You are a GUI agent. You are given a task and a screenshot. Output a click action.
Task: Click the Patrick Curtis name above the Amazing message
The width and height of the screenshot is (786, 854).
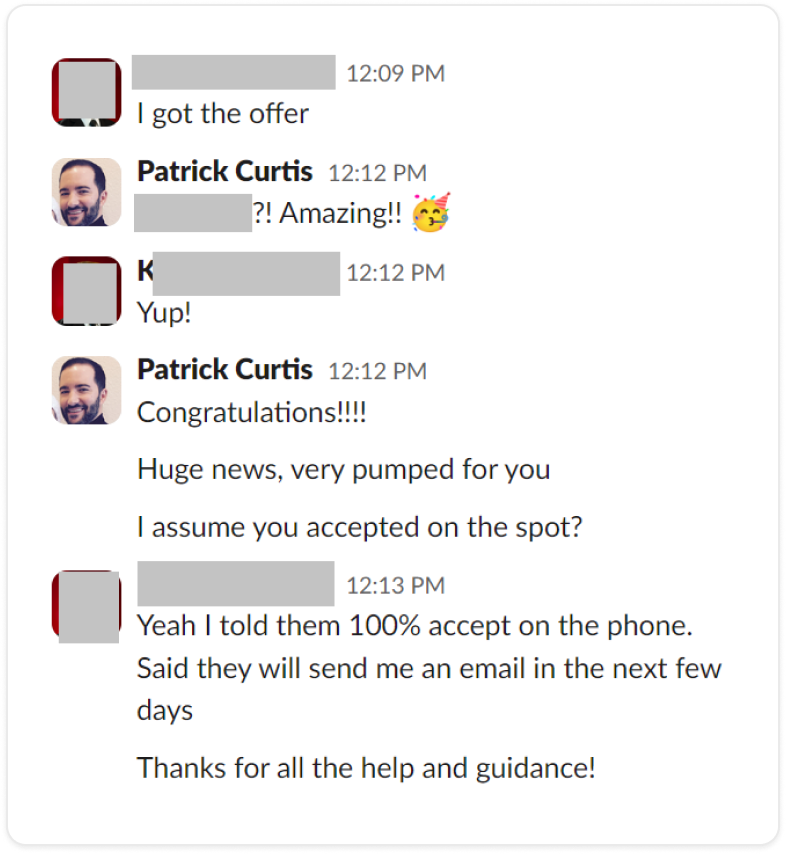(225, 171)
